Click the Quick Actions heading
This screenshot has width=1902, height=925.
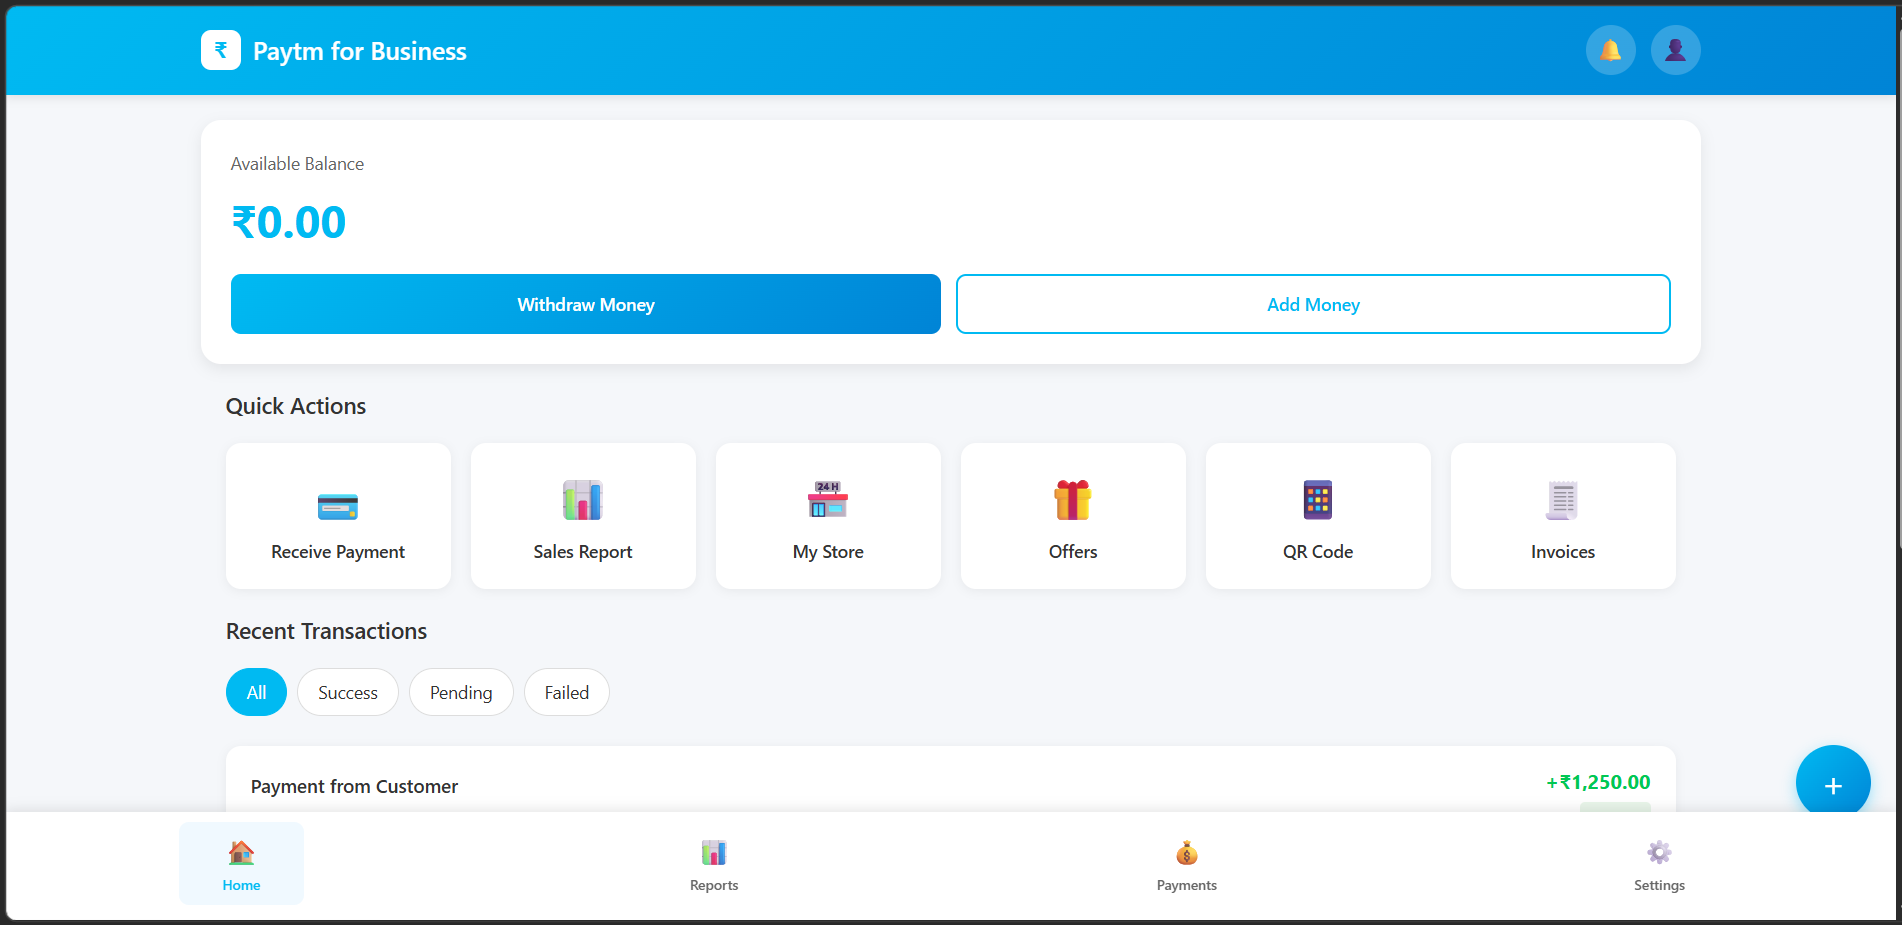(296, 406)
